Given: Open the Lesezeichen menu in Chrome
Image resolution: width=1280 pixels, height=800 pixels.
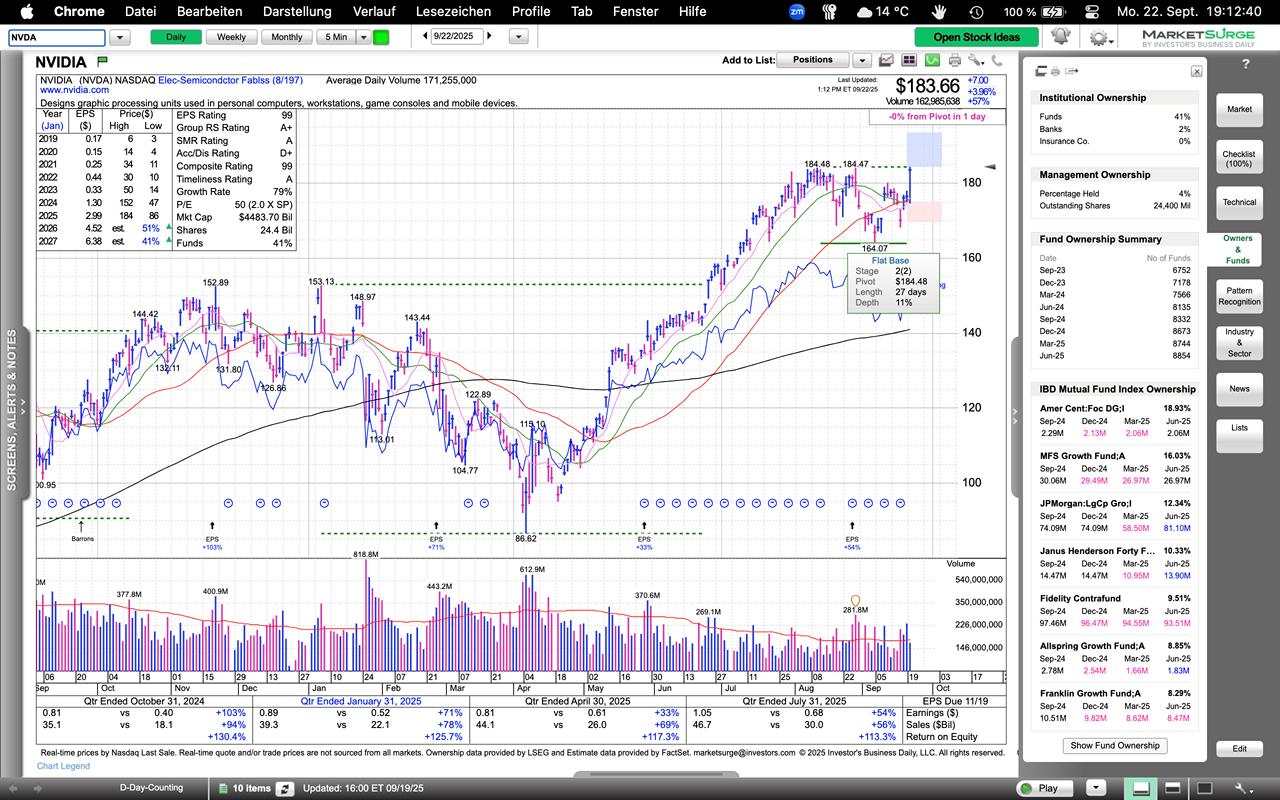Looking at the screenshot, I should coord(453,11).
